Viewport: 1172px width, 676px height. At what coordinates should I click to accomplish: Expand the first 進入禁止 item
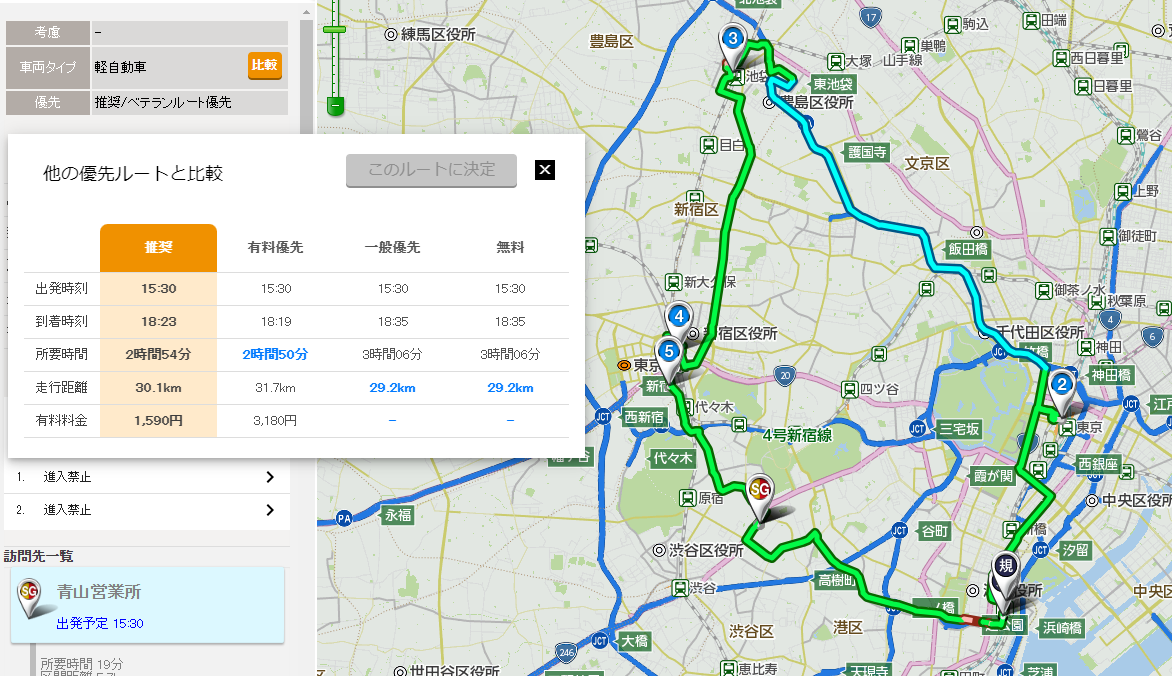point(146,477)
